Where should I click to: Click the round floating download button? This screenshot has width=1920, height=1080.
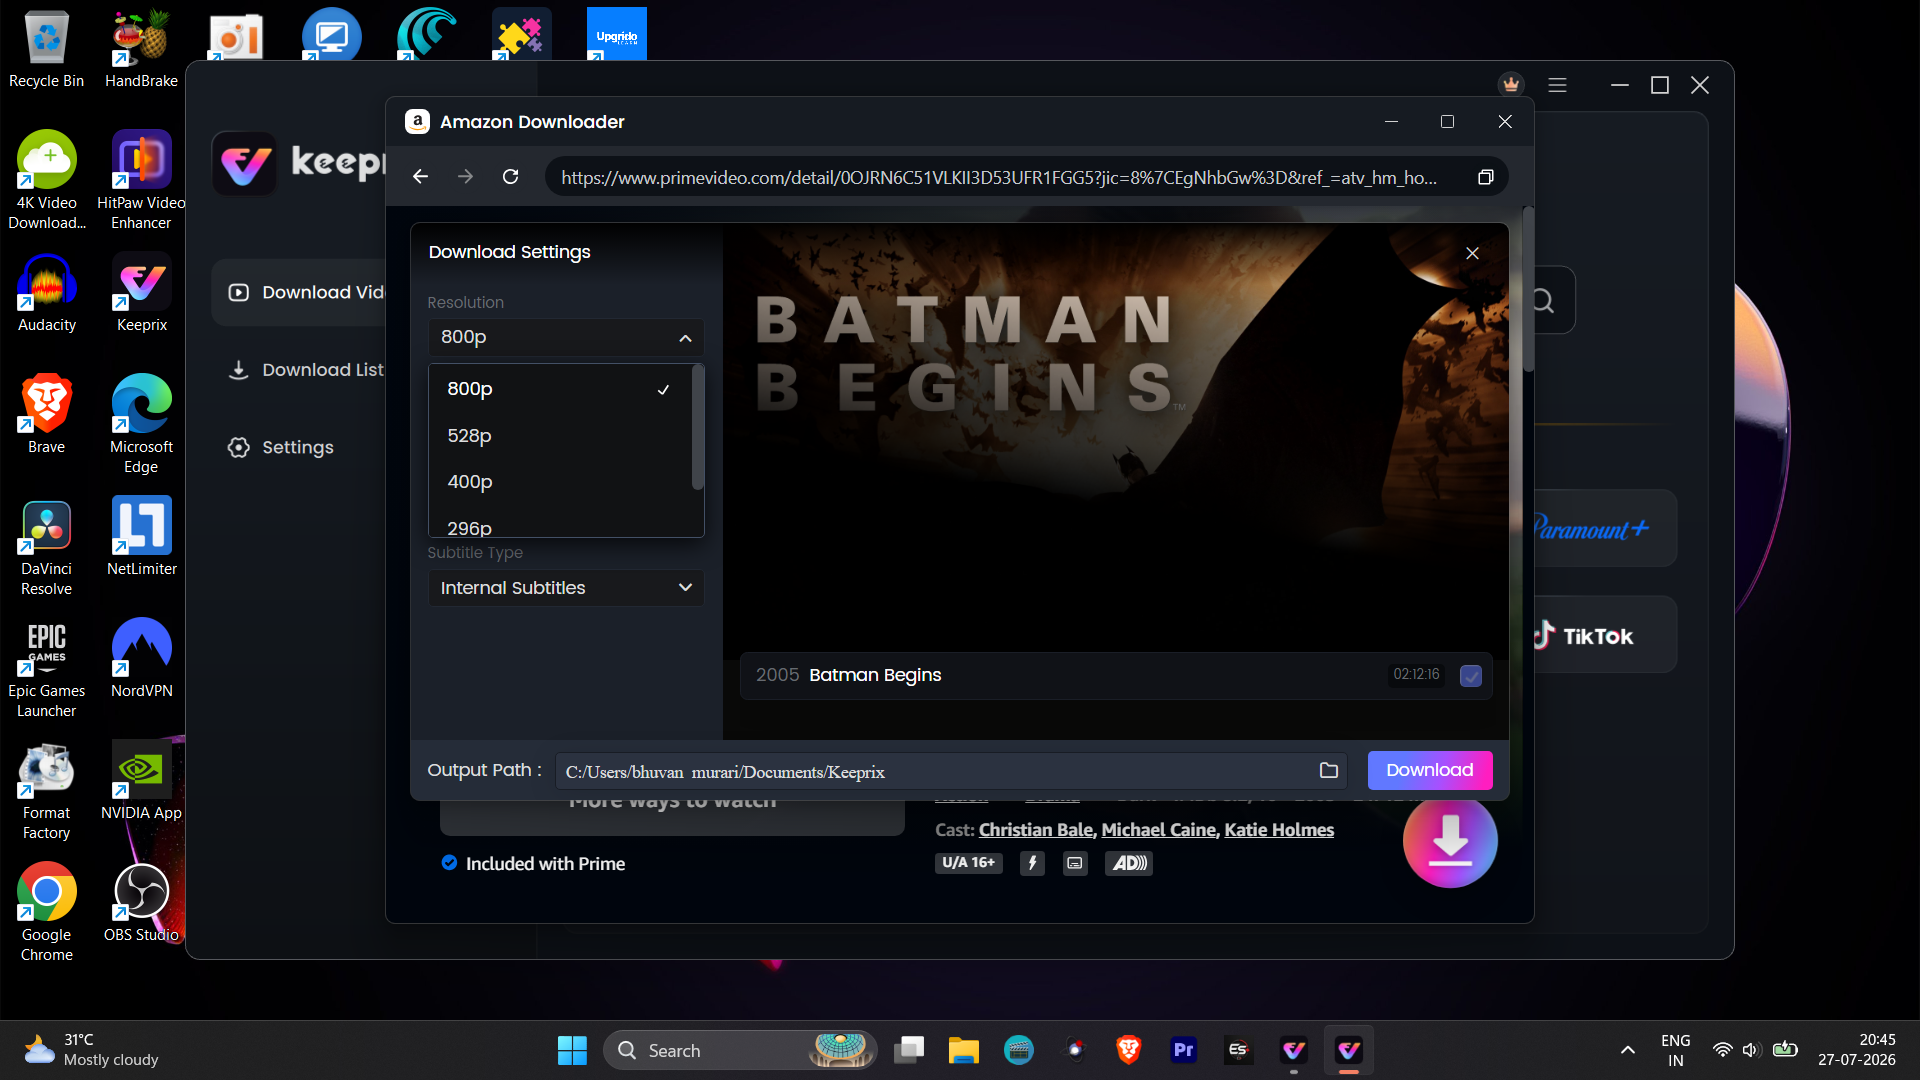pyautogui.click(x=1450, y=841)
